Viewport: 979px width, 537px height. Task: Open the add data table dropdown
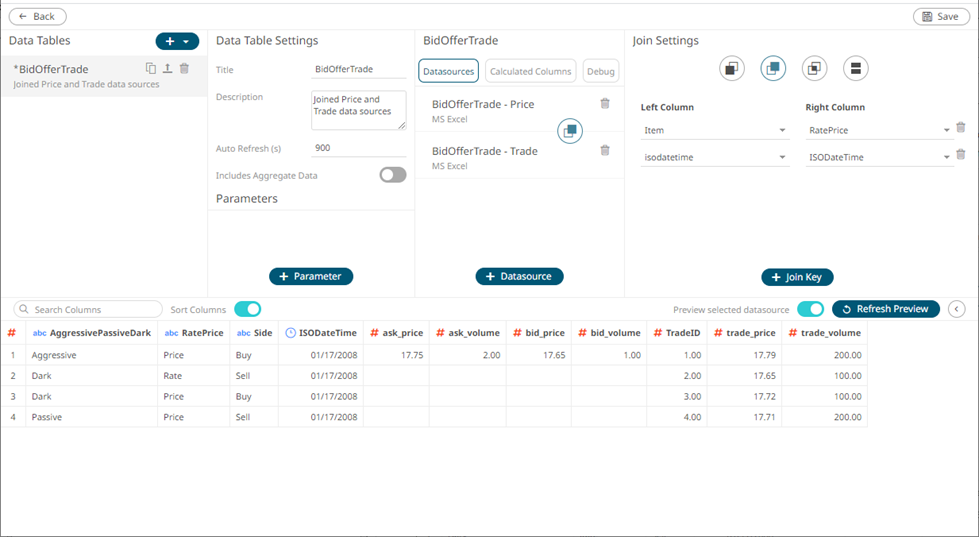[x=177, y=42]
